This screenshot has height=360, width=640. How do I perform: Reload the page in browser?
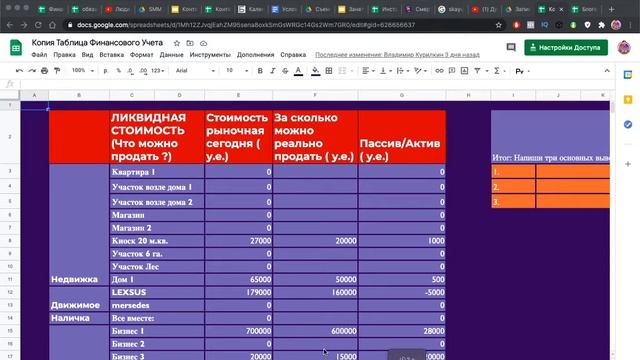[x=38, y=25]
